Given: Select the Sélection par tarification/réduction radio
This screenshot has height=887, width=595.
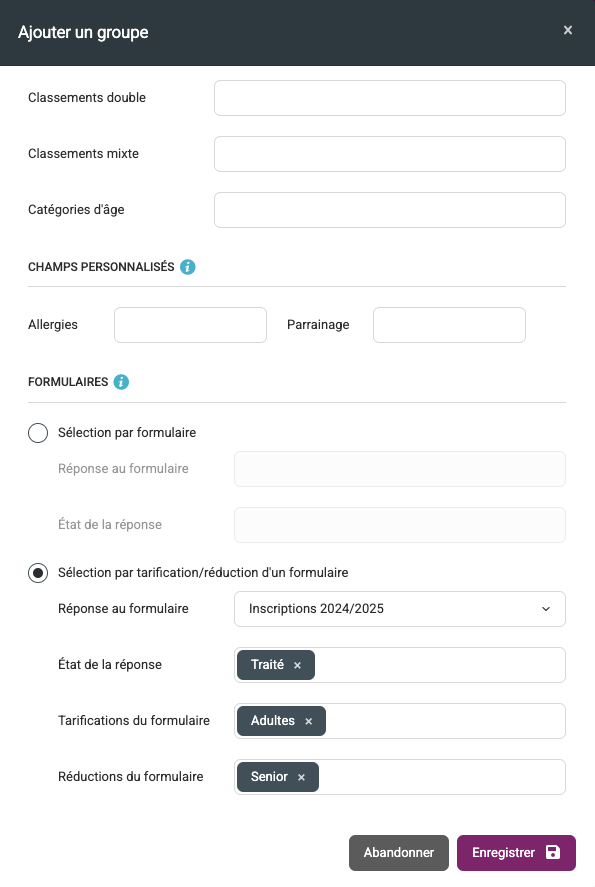Looking at the screenshot, I should [38, 573].
